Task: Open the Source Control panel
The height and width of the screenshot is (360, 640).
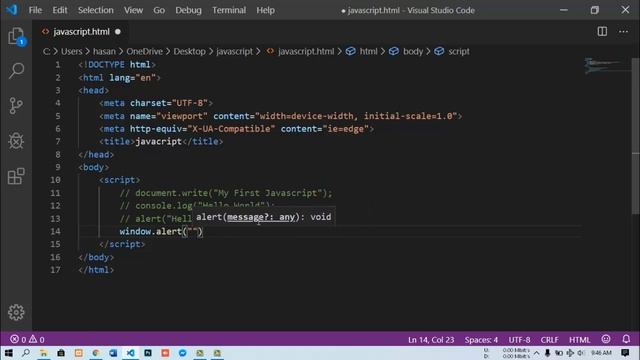Action: 16,106
